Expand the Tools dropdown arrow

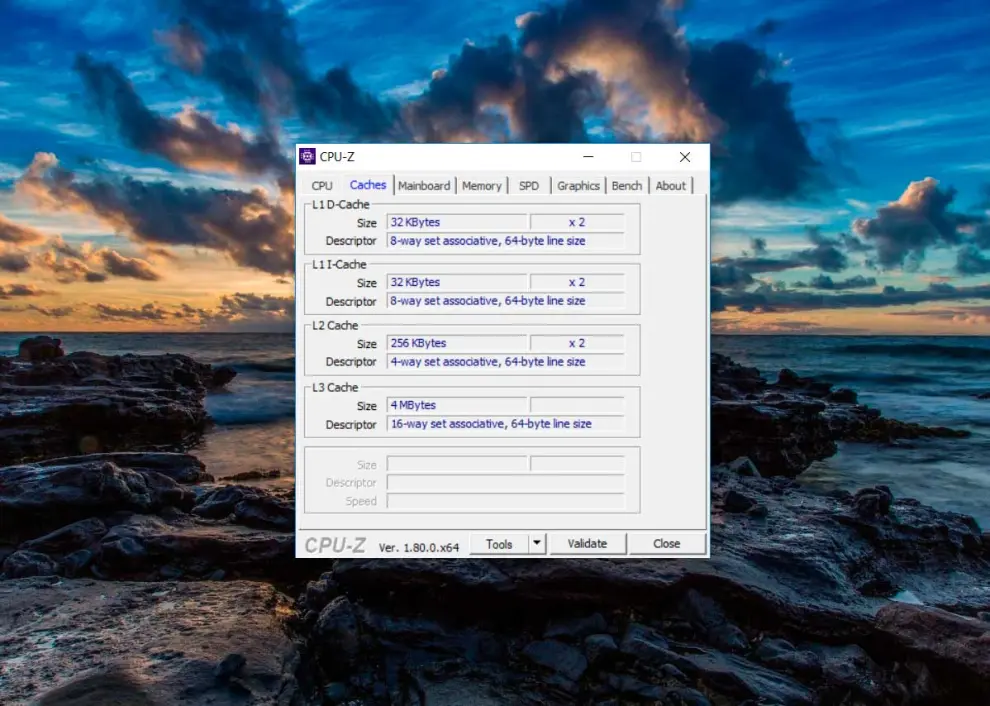(537, 544)
